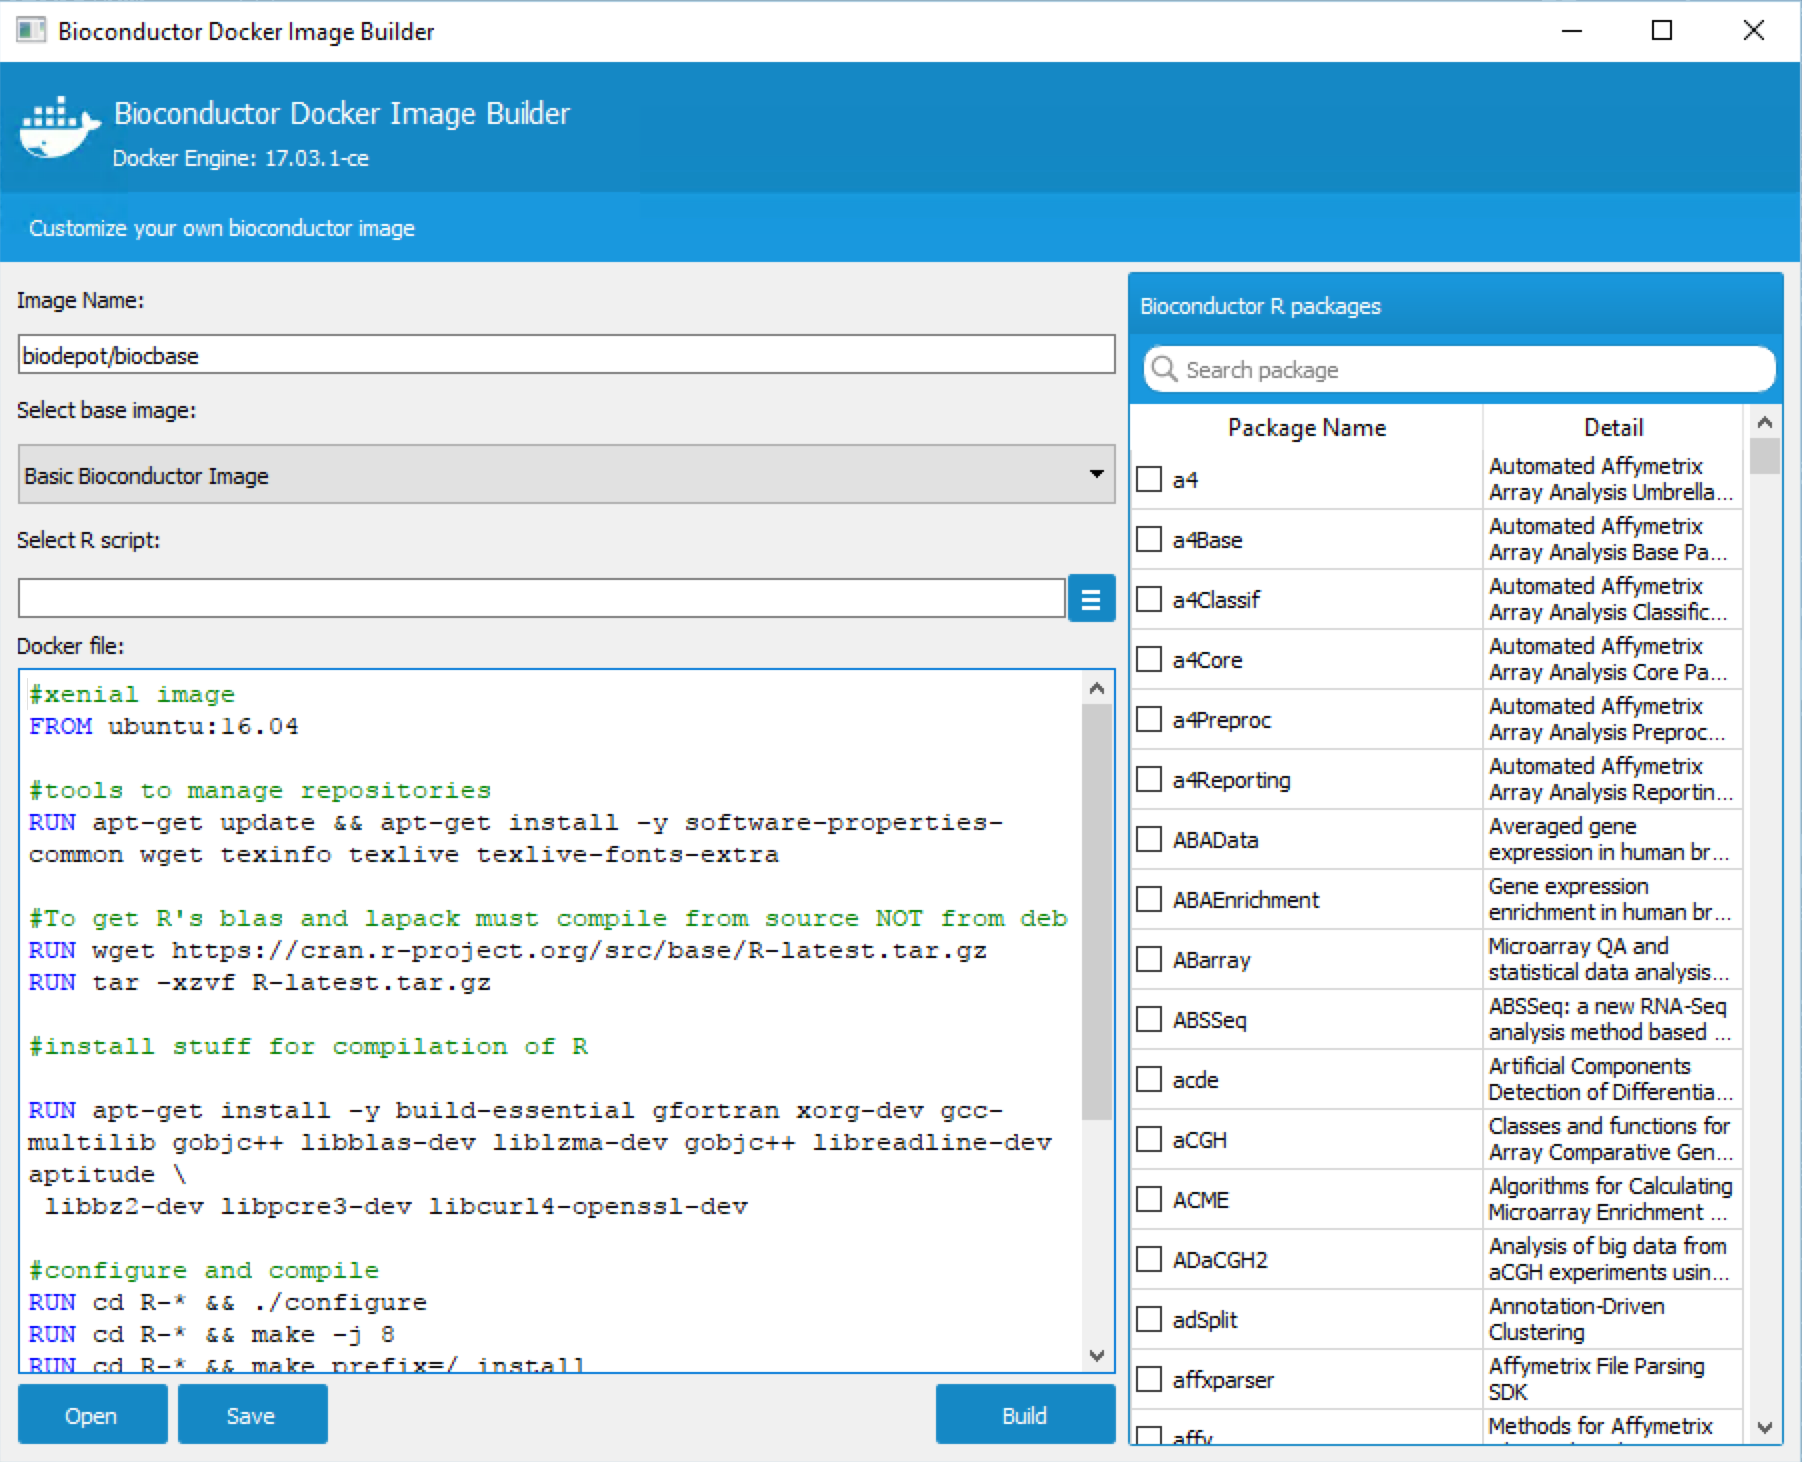1802x1462 pixels.
Task: Open the Basic Bioconductor Image dropdown
Action: [x=566, y=474]
